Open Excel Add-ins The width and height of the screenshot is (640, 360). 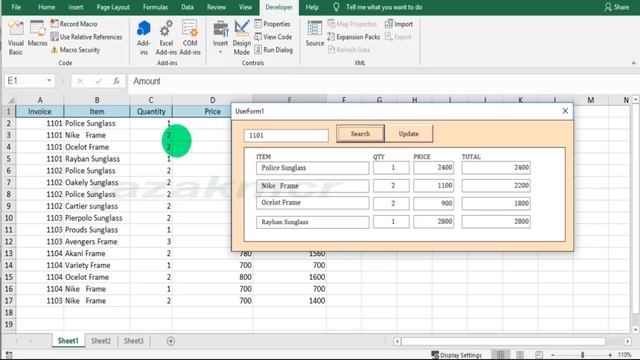coord(166,38)
